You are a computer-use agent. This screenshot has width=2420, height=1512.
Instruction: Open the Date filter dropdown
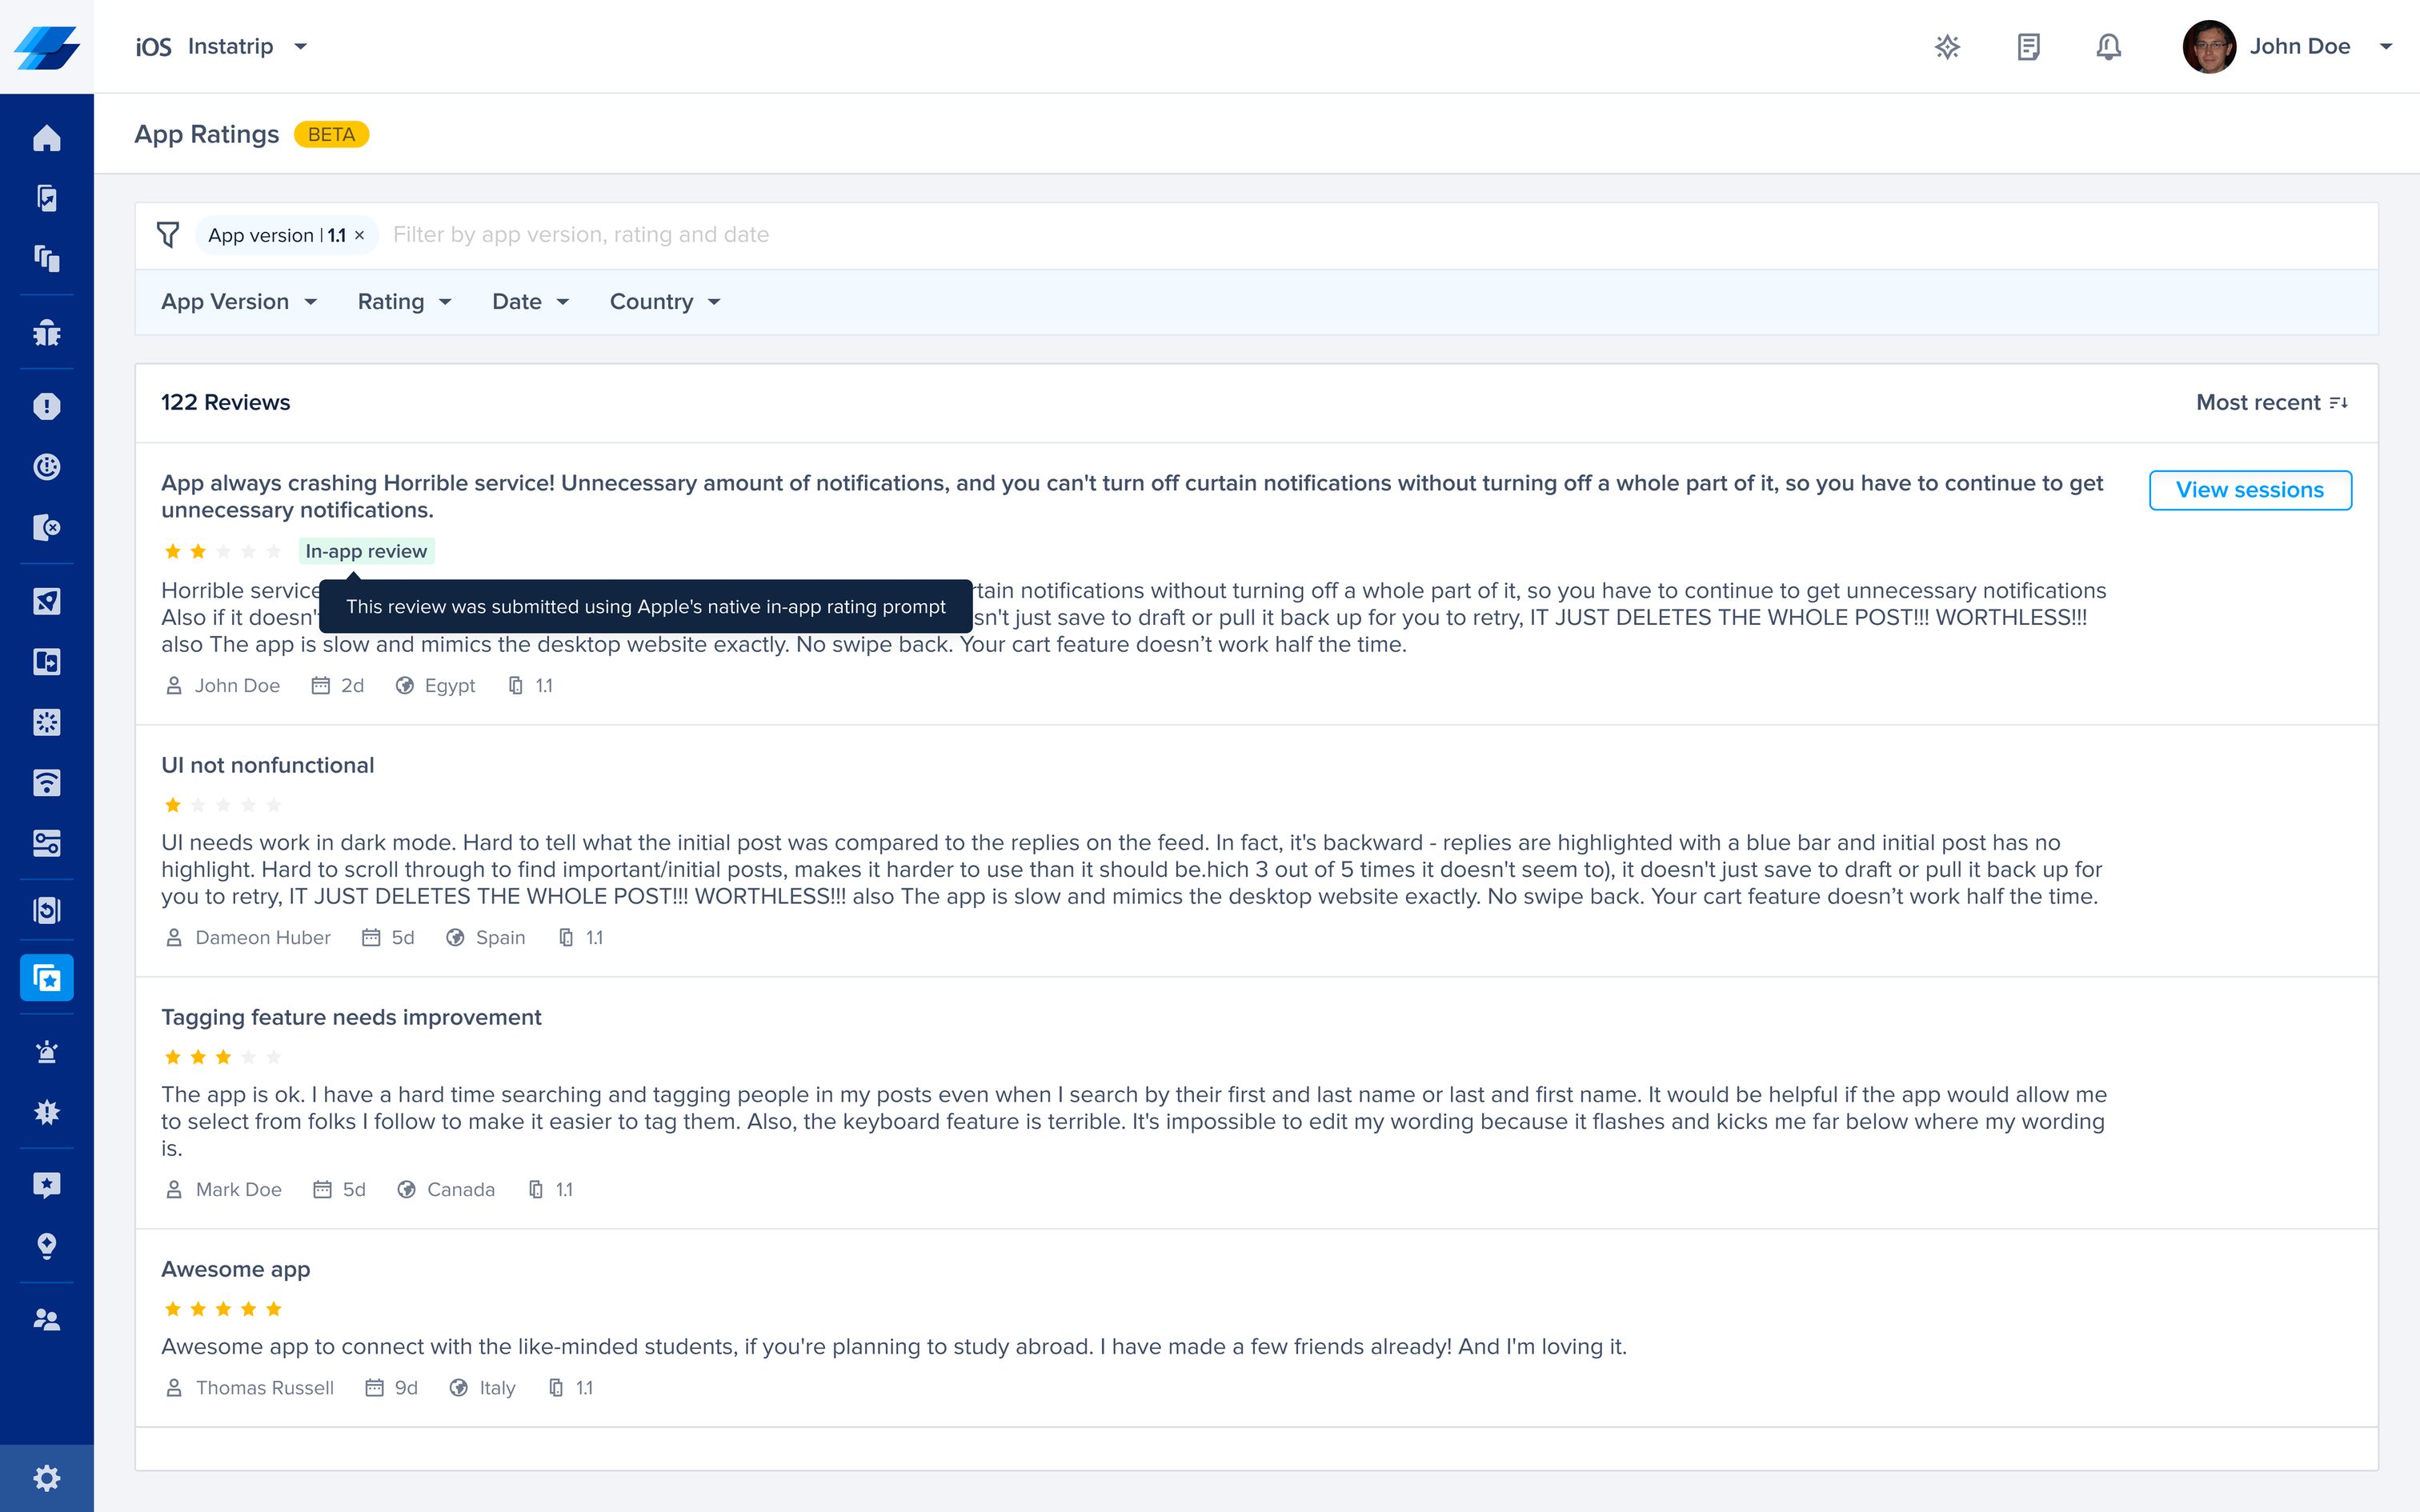530,302
